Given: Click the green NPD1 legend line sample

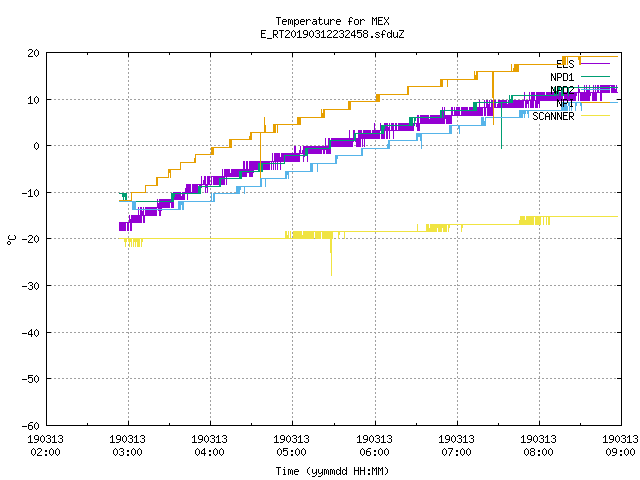Looking at the screenshot, I should [595, 76].
